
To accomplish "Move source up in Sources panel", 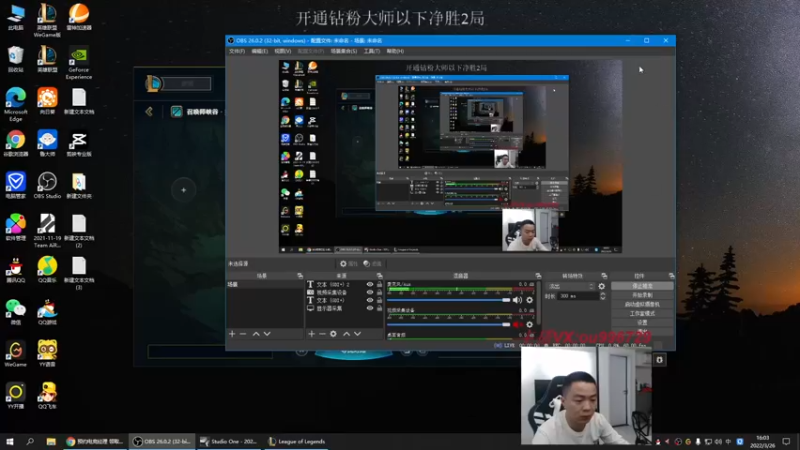I will pos(346,334).
